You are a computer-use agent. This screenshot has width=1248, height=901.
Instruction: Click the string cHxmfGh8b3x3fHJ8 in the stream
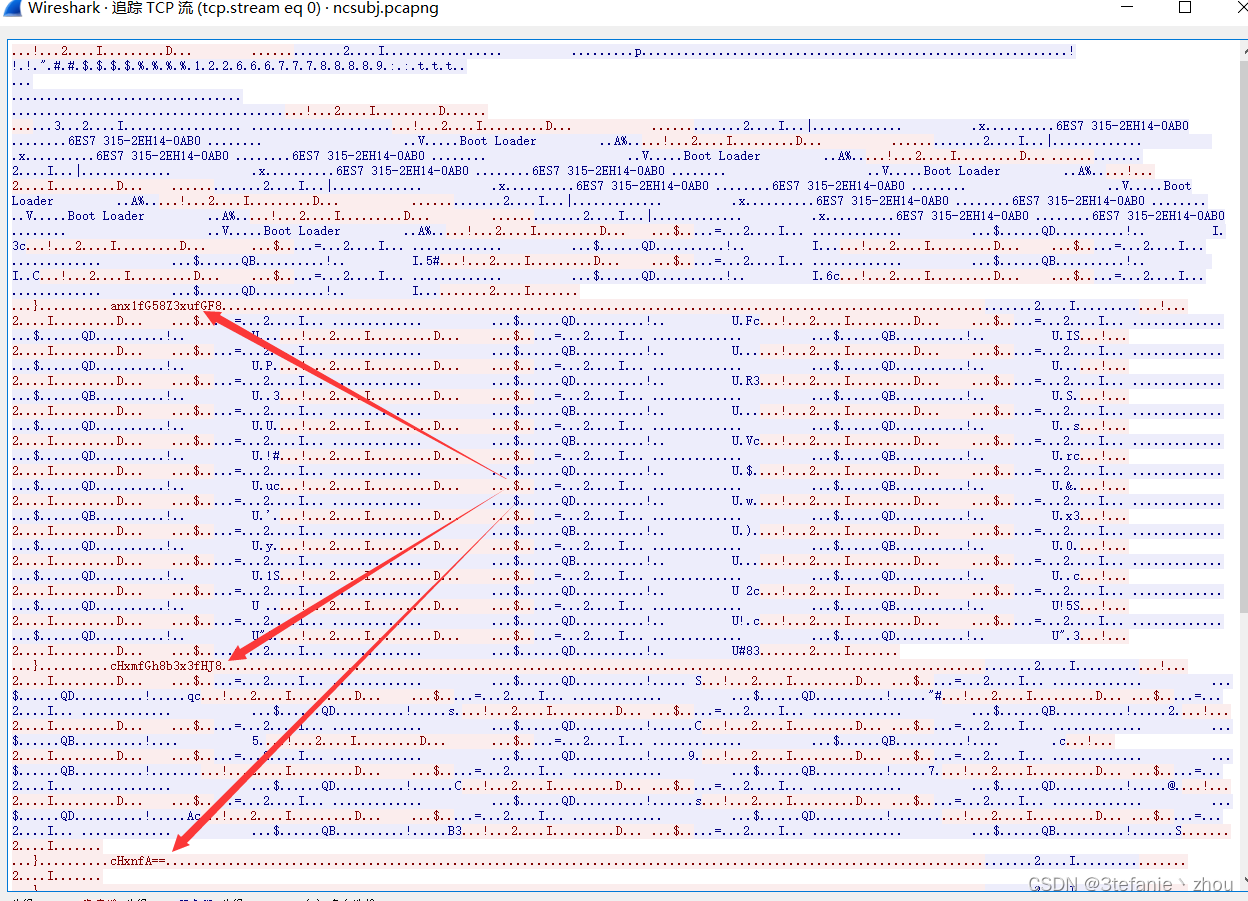coord(167,666)
